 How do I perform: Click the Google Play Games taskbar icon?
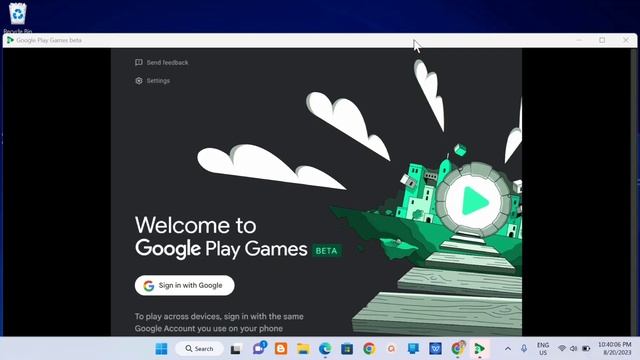click(x=480, y=349)
